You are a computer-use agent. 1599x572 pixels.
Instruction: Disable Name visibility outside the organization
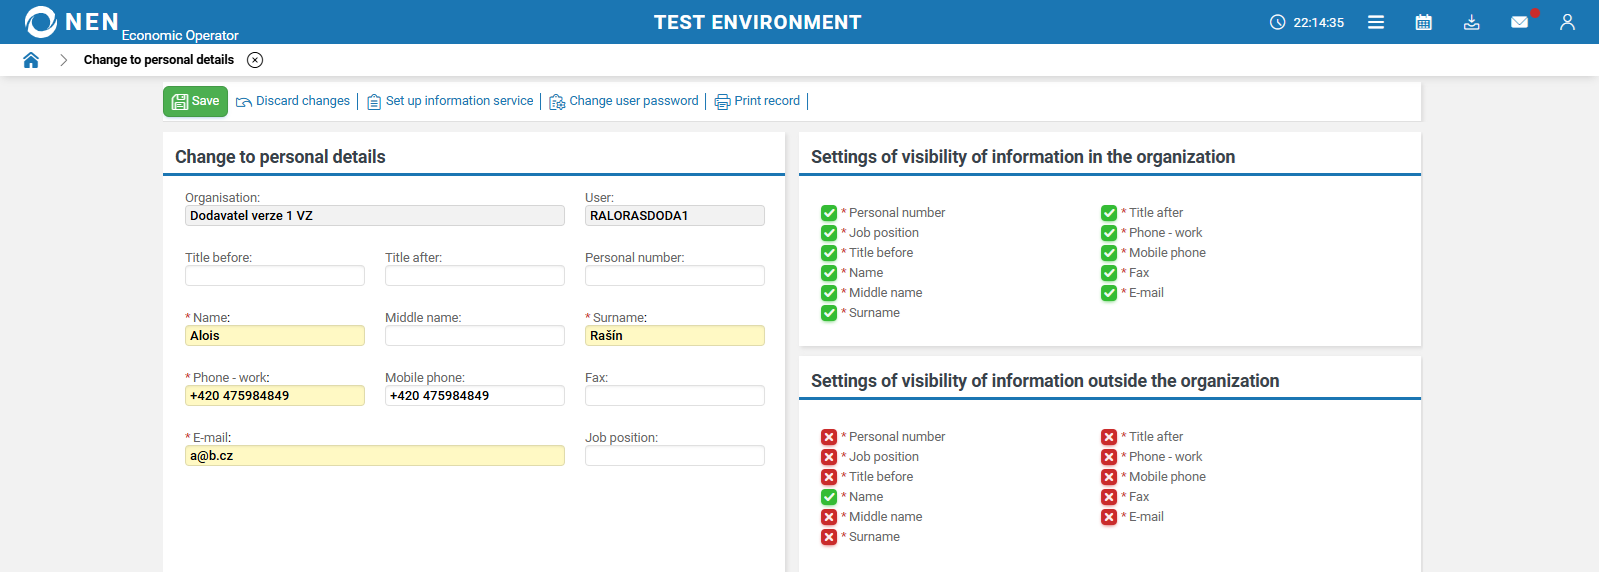click(829, 497)
